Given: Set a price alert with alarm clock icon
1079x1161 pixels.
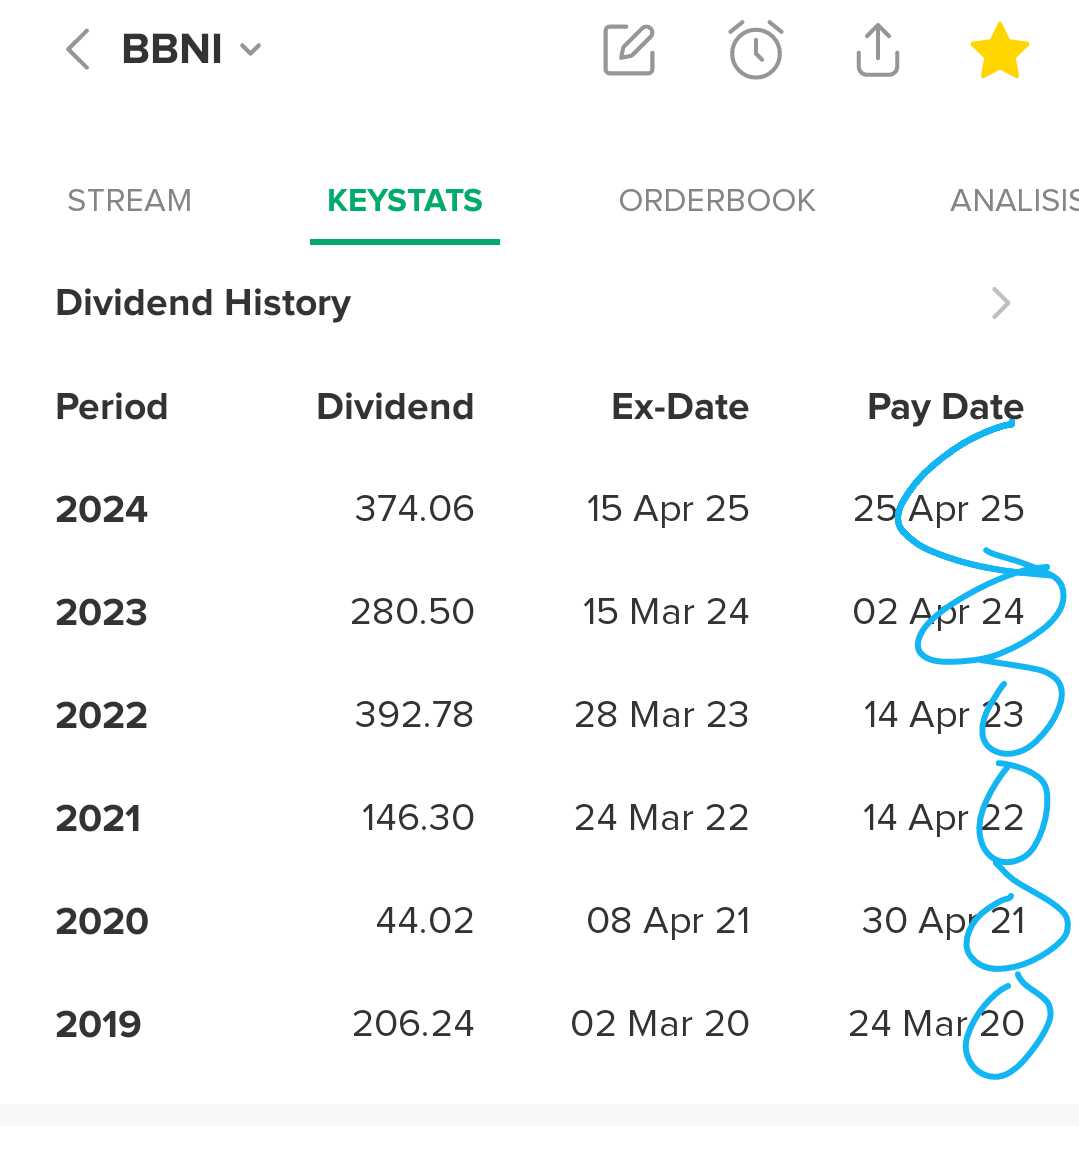Looking at the screenshot, I should pyautogui.click(x=755, y=50).
